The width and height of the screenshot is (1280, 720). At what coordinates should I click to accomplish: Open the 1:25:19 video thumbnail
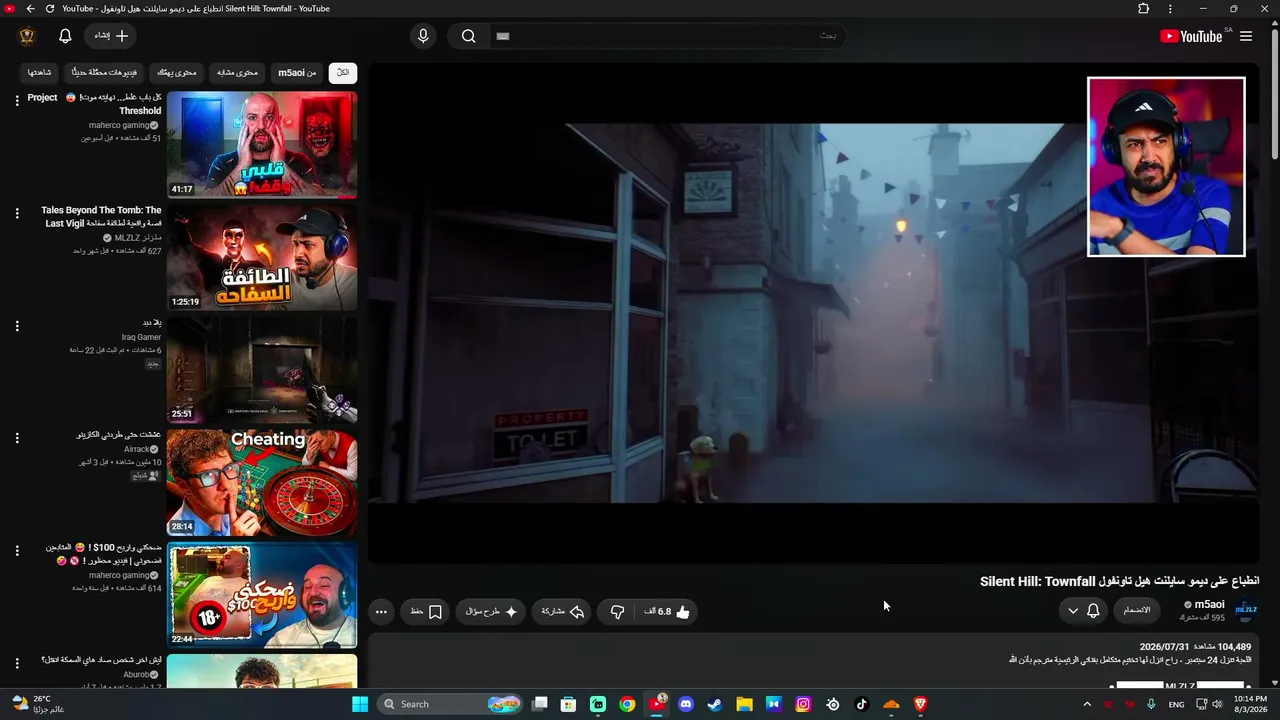pos(262,258)
